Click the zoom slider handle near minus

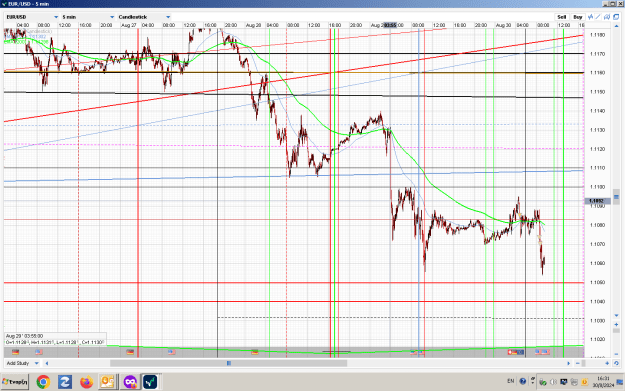(x=584, y=363)
